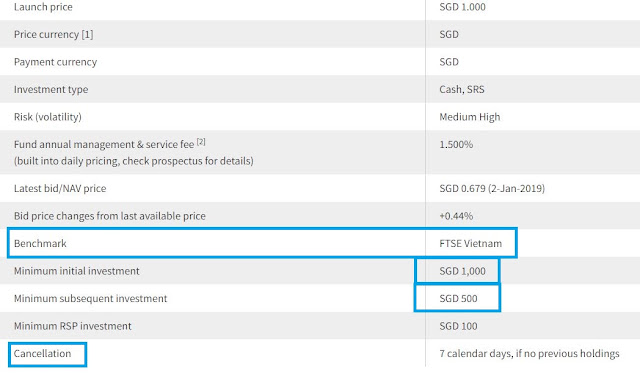
Task: Click the Payment currency label
Action: [56, 62]
